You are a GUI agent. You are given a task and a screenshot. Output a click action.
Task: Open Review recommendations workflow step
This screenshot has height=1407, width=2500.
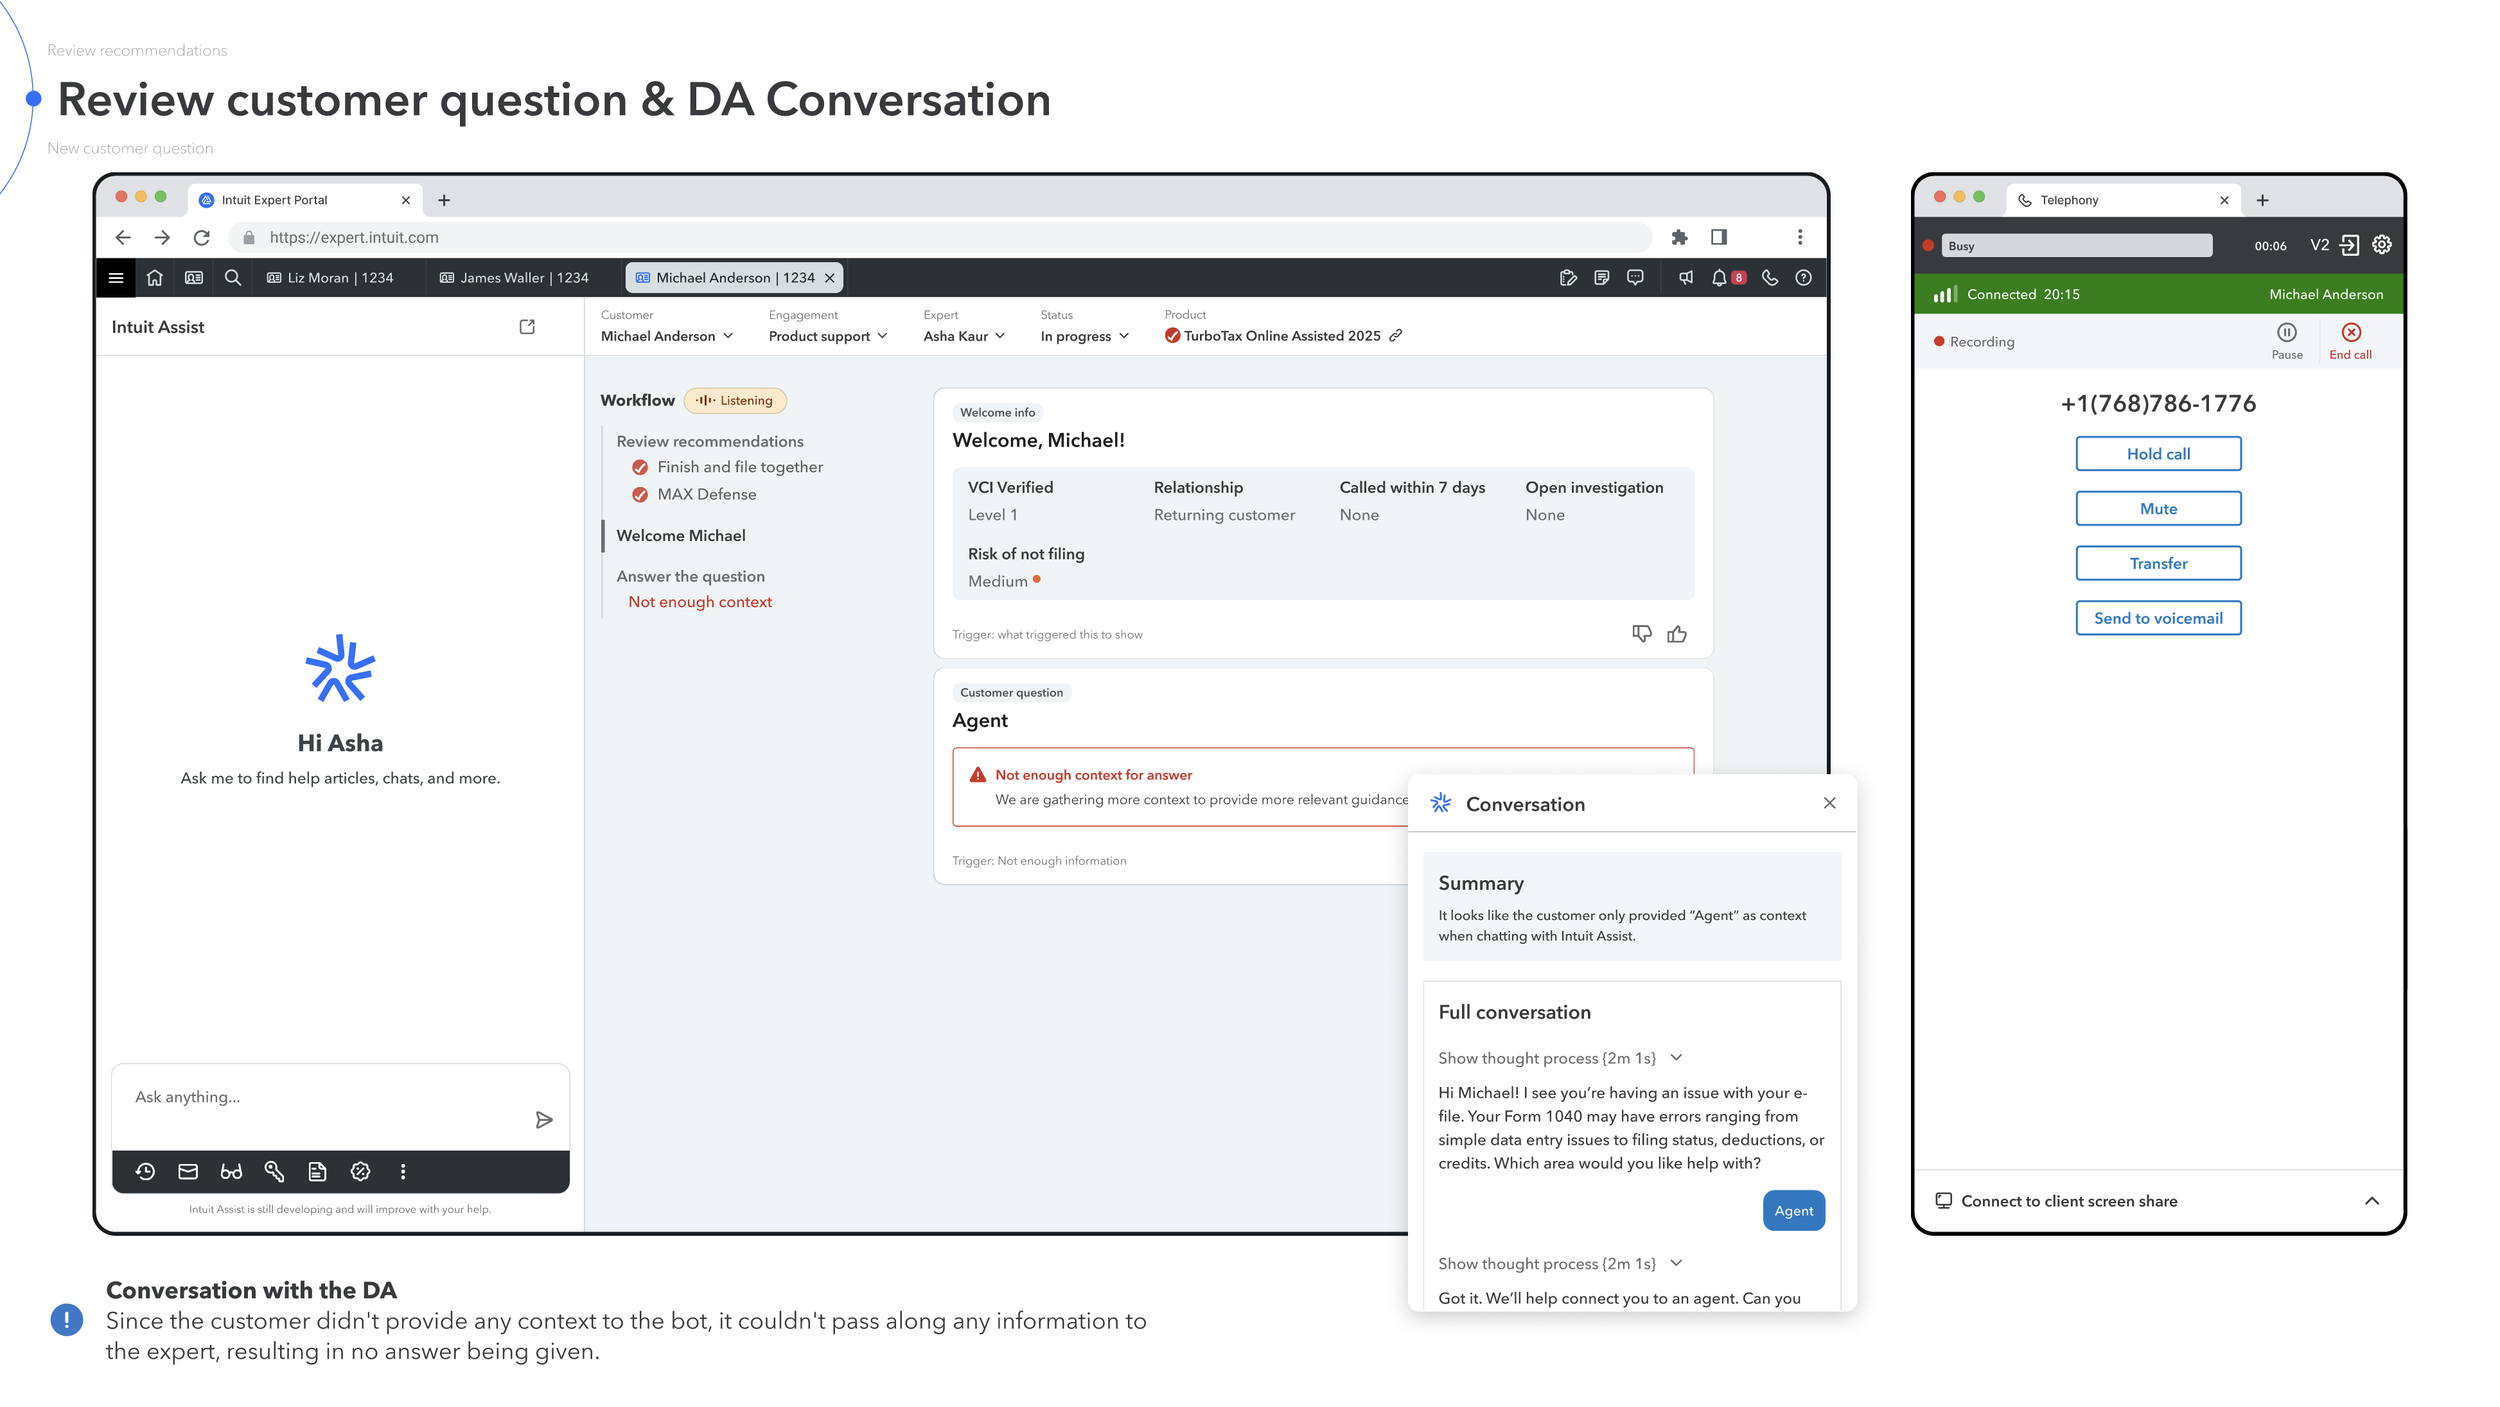(710, 441)
